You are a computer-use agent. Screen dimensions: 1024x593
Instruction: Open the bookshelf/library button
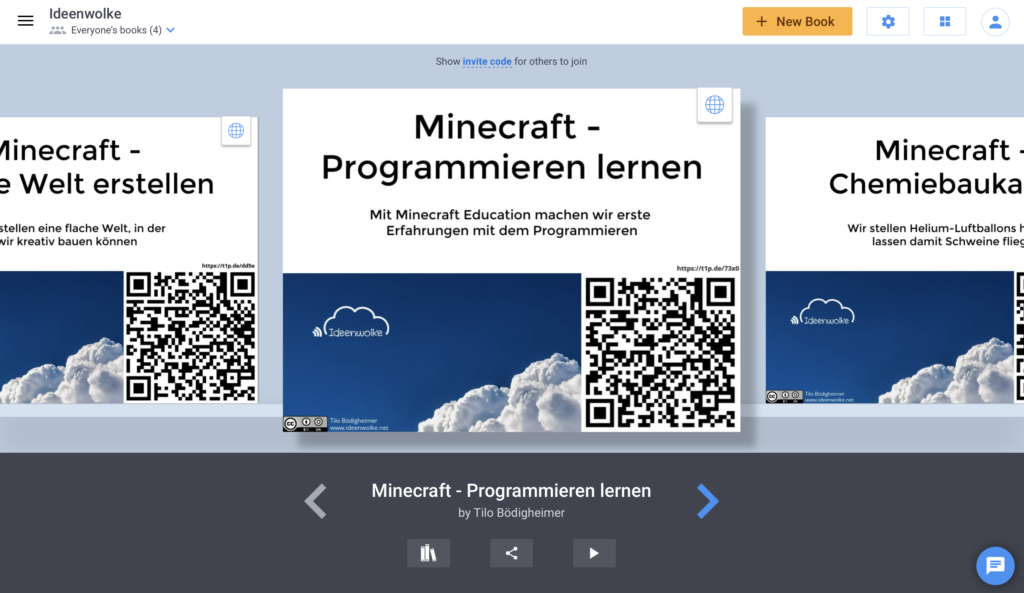428,553
